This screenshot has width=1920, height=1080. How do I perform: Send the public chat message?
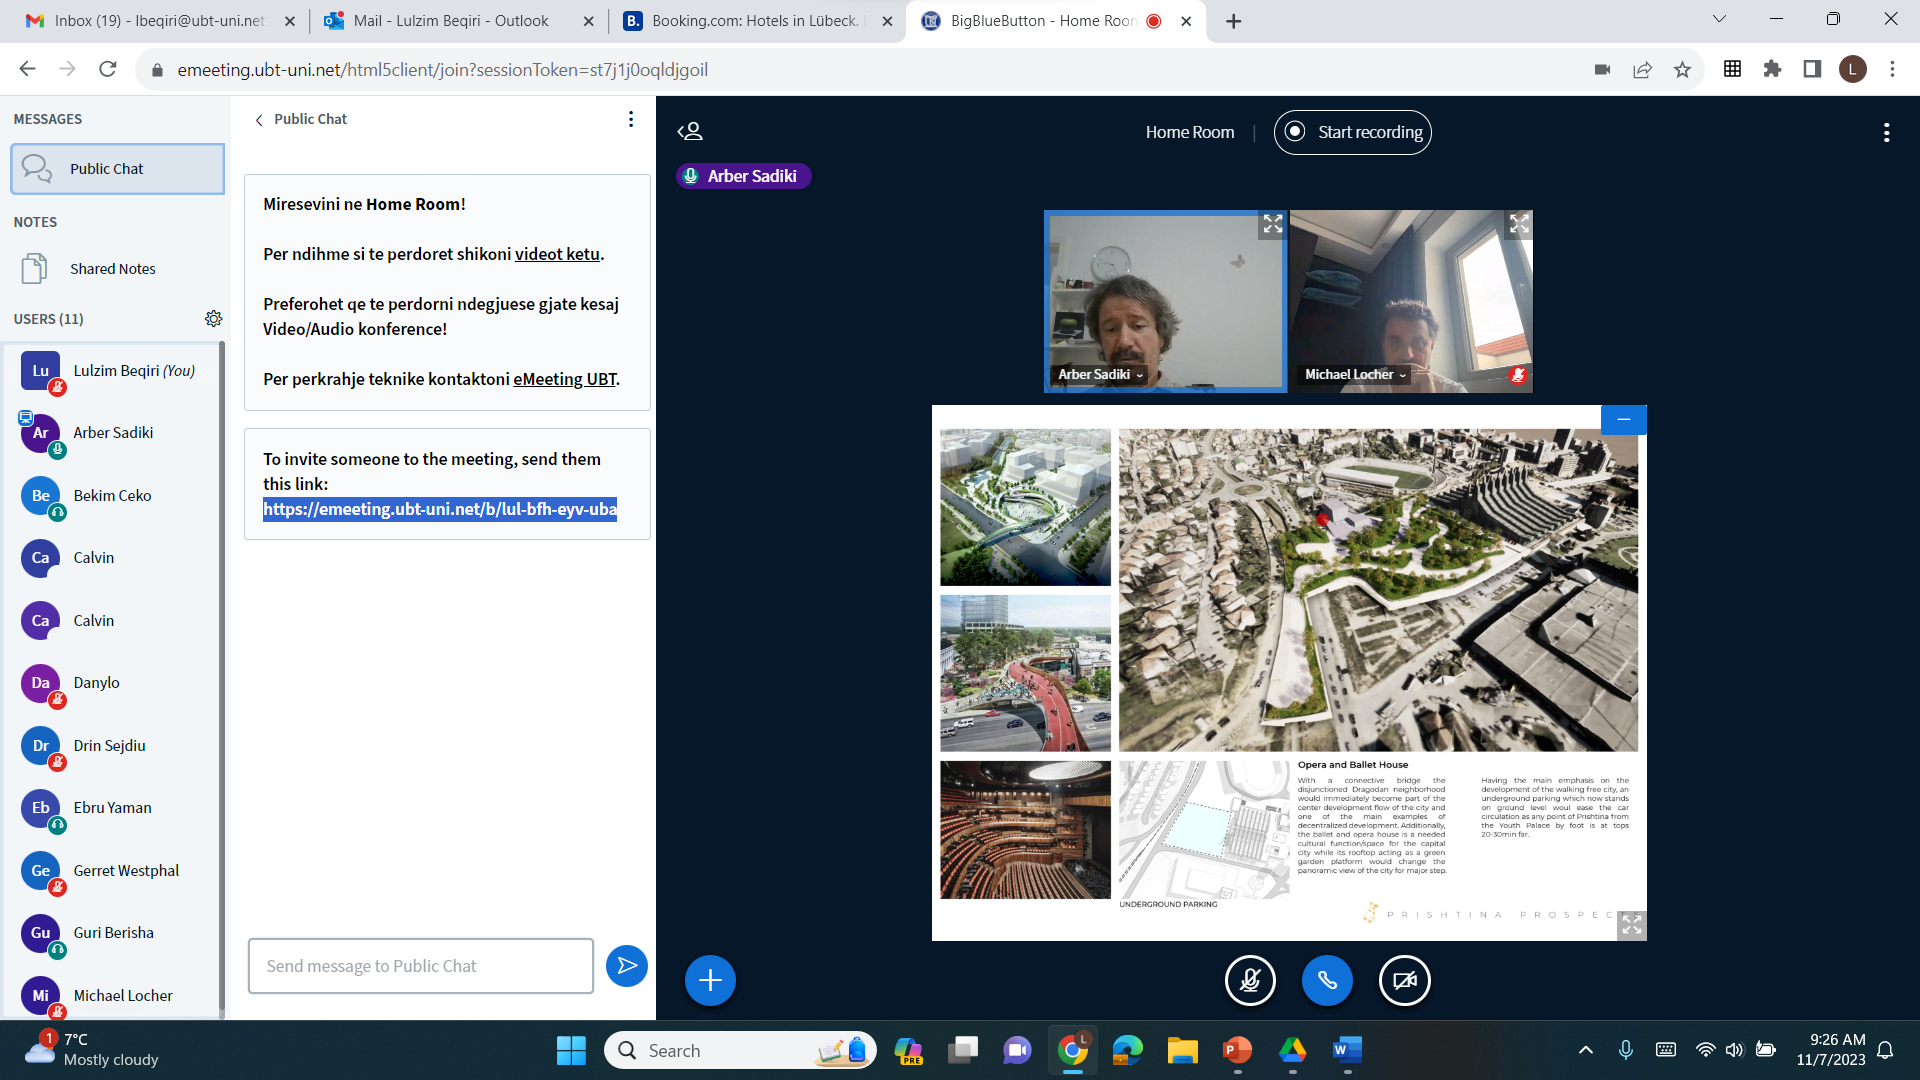pos(627,966)
